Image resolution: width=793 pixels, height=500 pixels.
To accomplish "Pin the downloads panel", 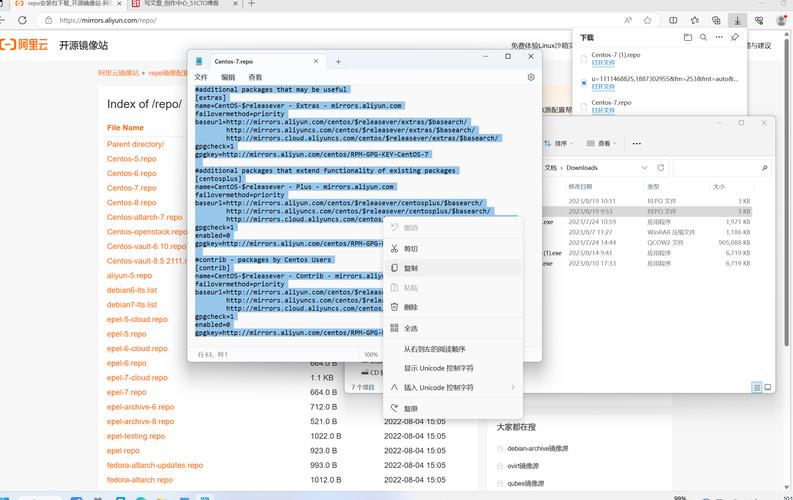I will [x=735, y=37].
